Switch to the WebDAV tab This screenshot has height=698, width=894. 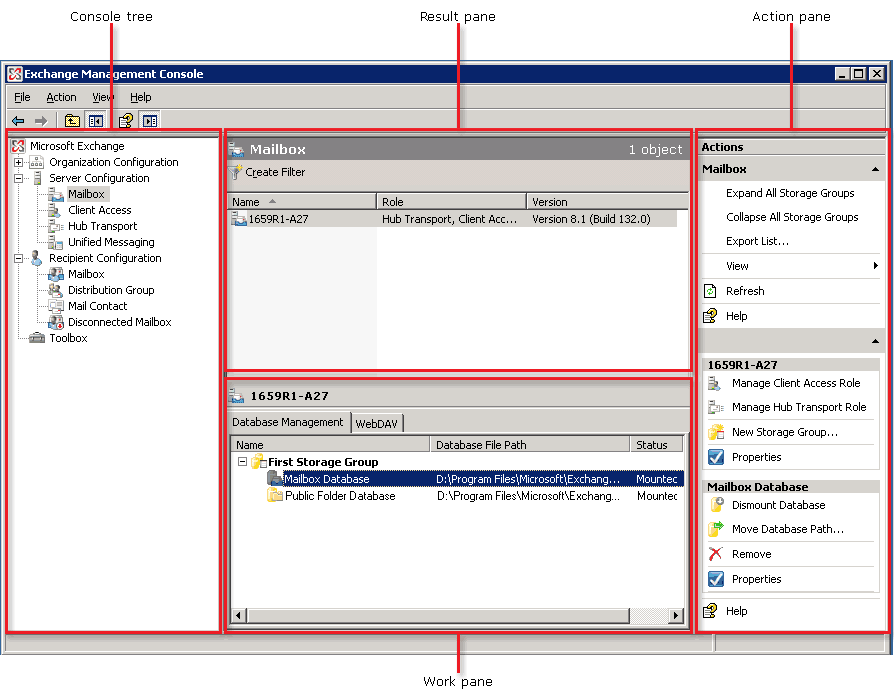point(377,423)
